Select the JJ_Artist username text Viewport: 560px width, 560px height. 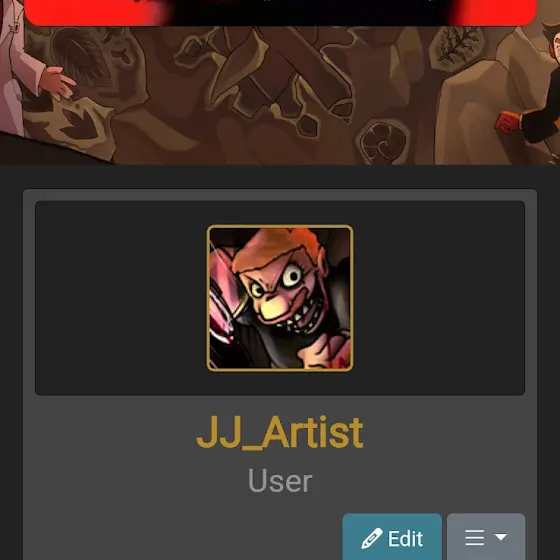[x=280, y=432]
